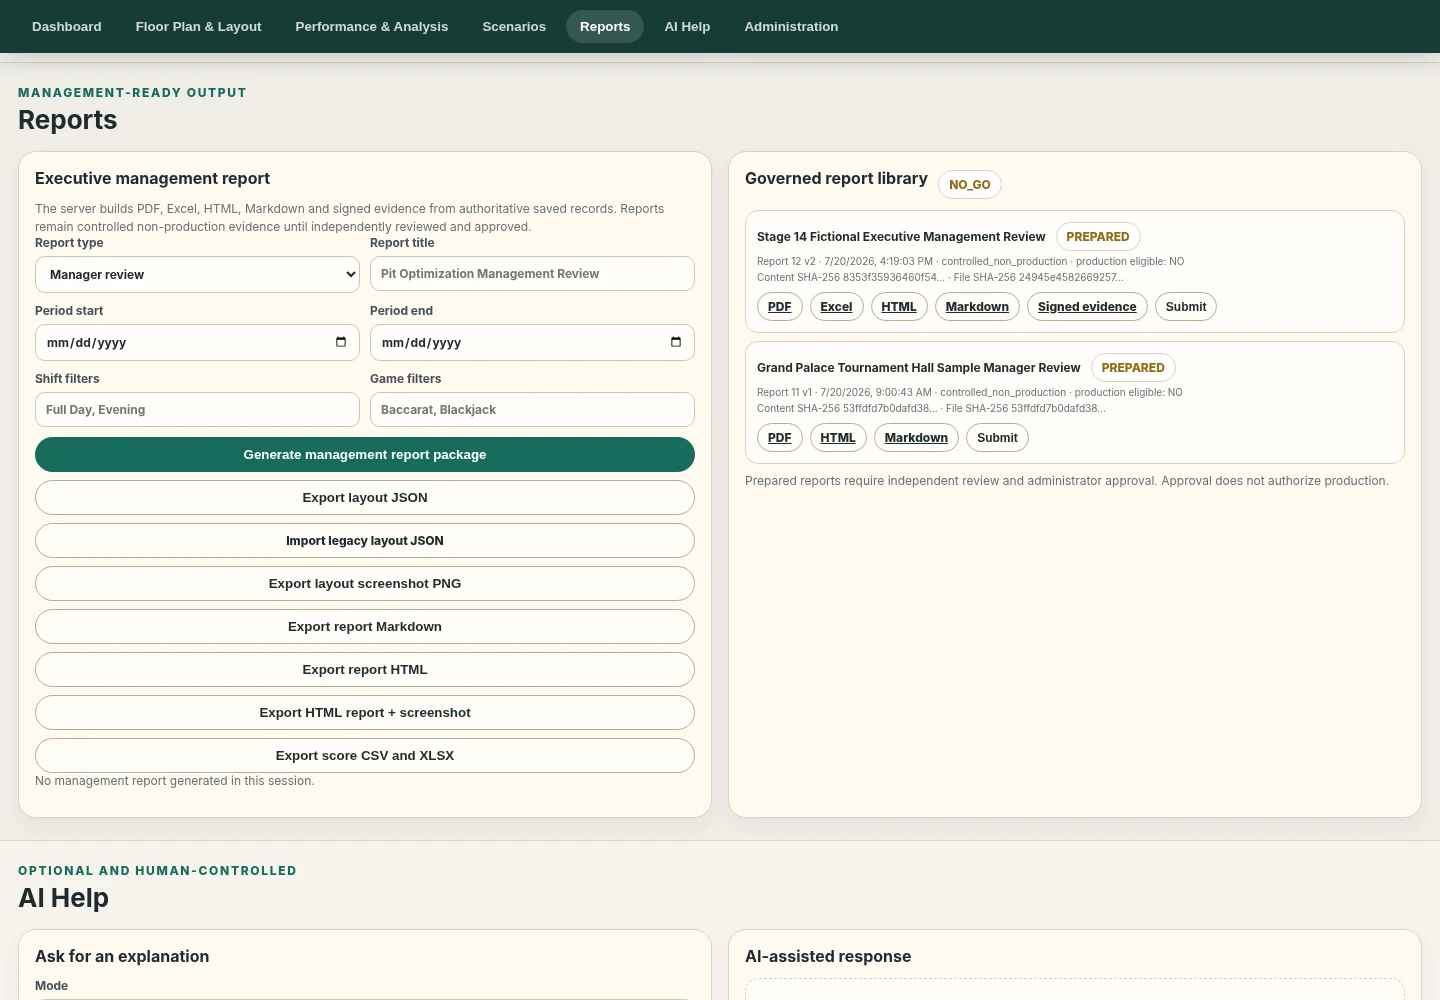
Task: Open Markdown of Grand Palace review
Action: pos(916,438)
